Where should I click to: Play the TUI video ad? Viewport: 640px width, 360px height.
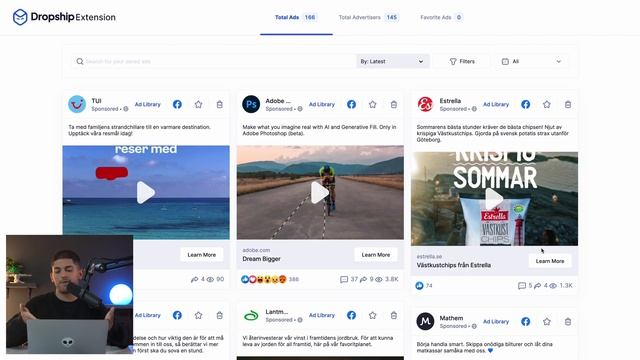pos(146,193)
